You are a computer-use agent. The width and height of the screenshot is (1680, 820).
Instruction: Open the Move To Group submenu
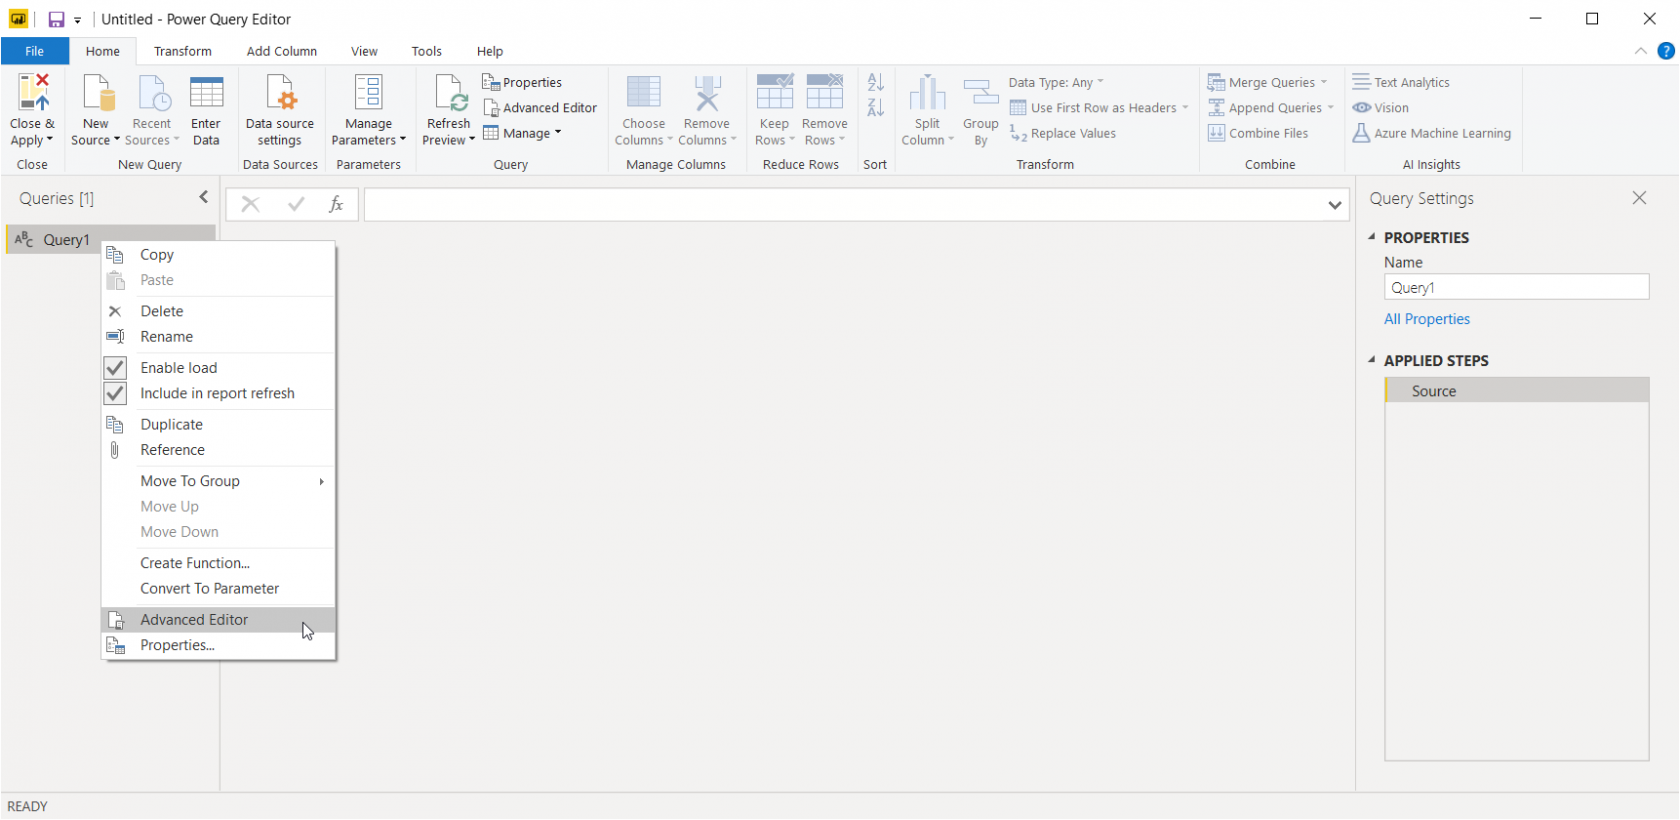218,481
